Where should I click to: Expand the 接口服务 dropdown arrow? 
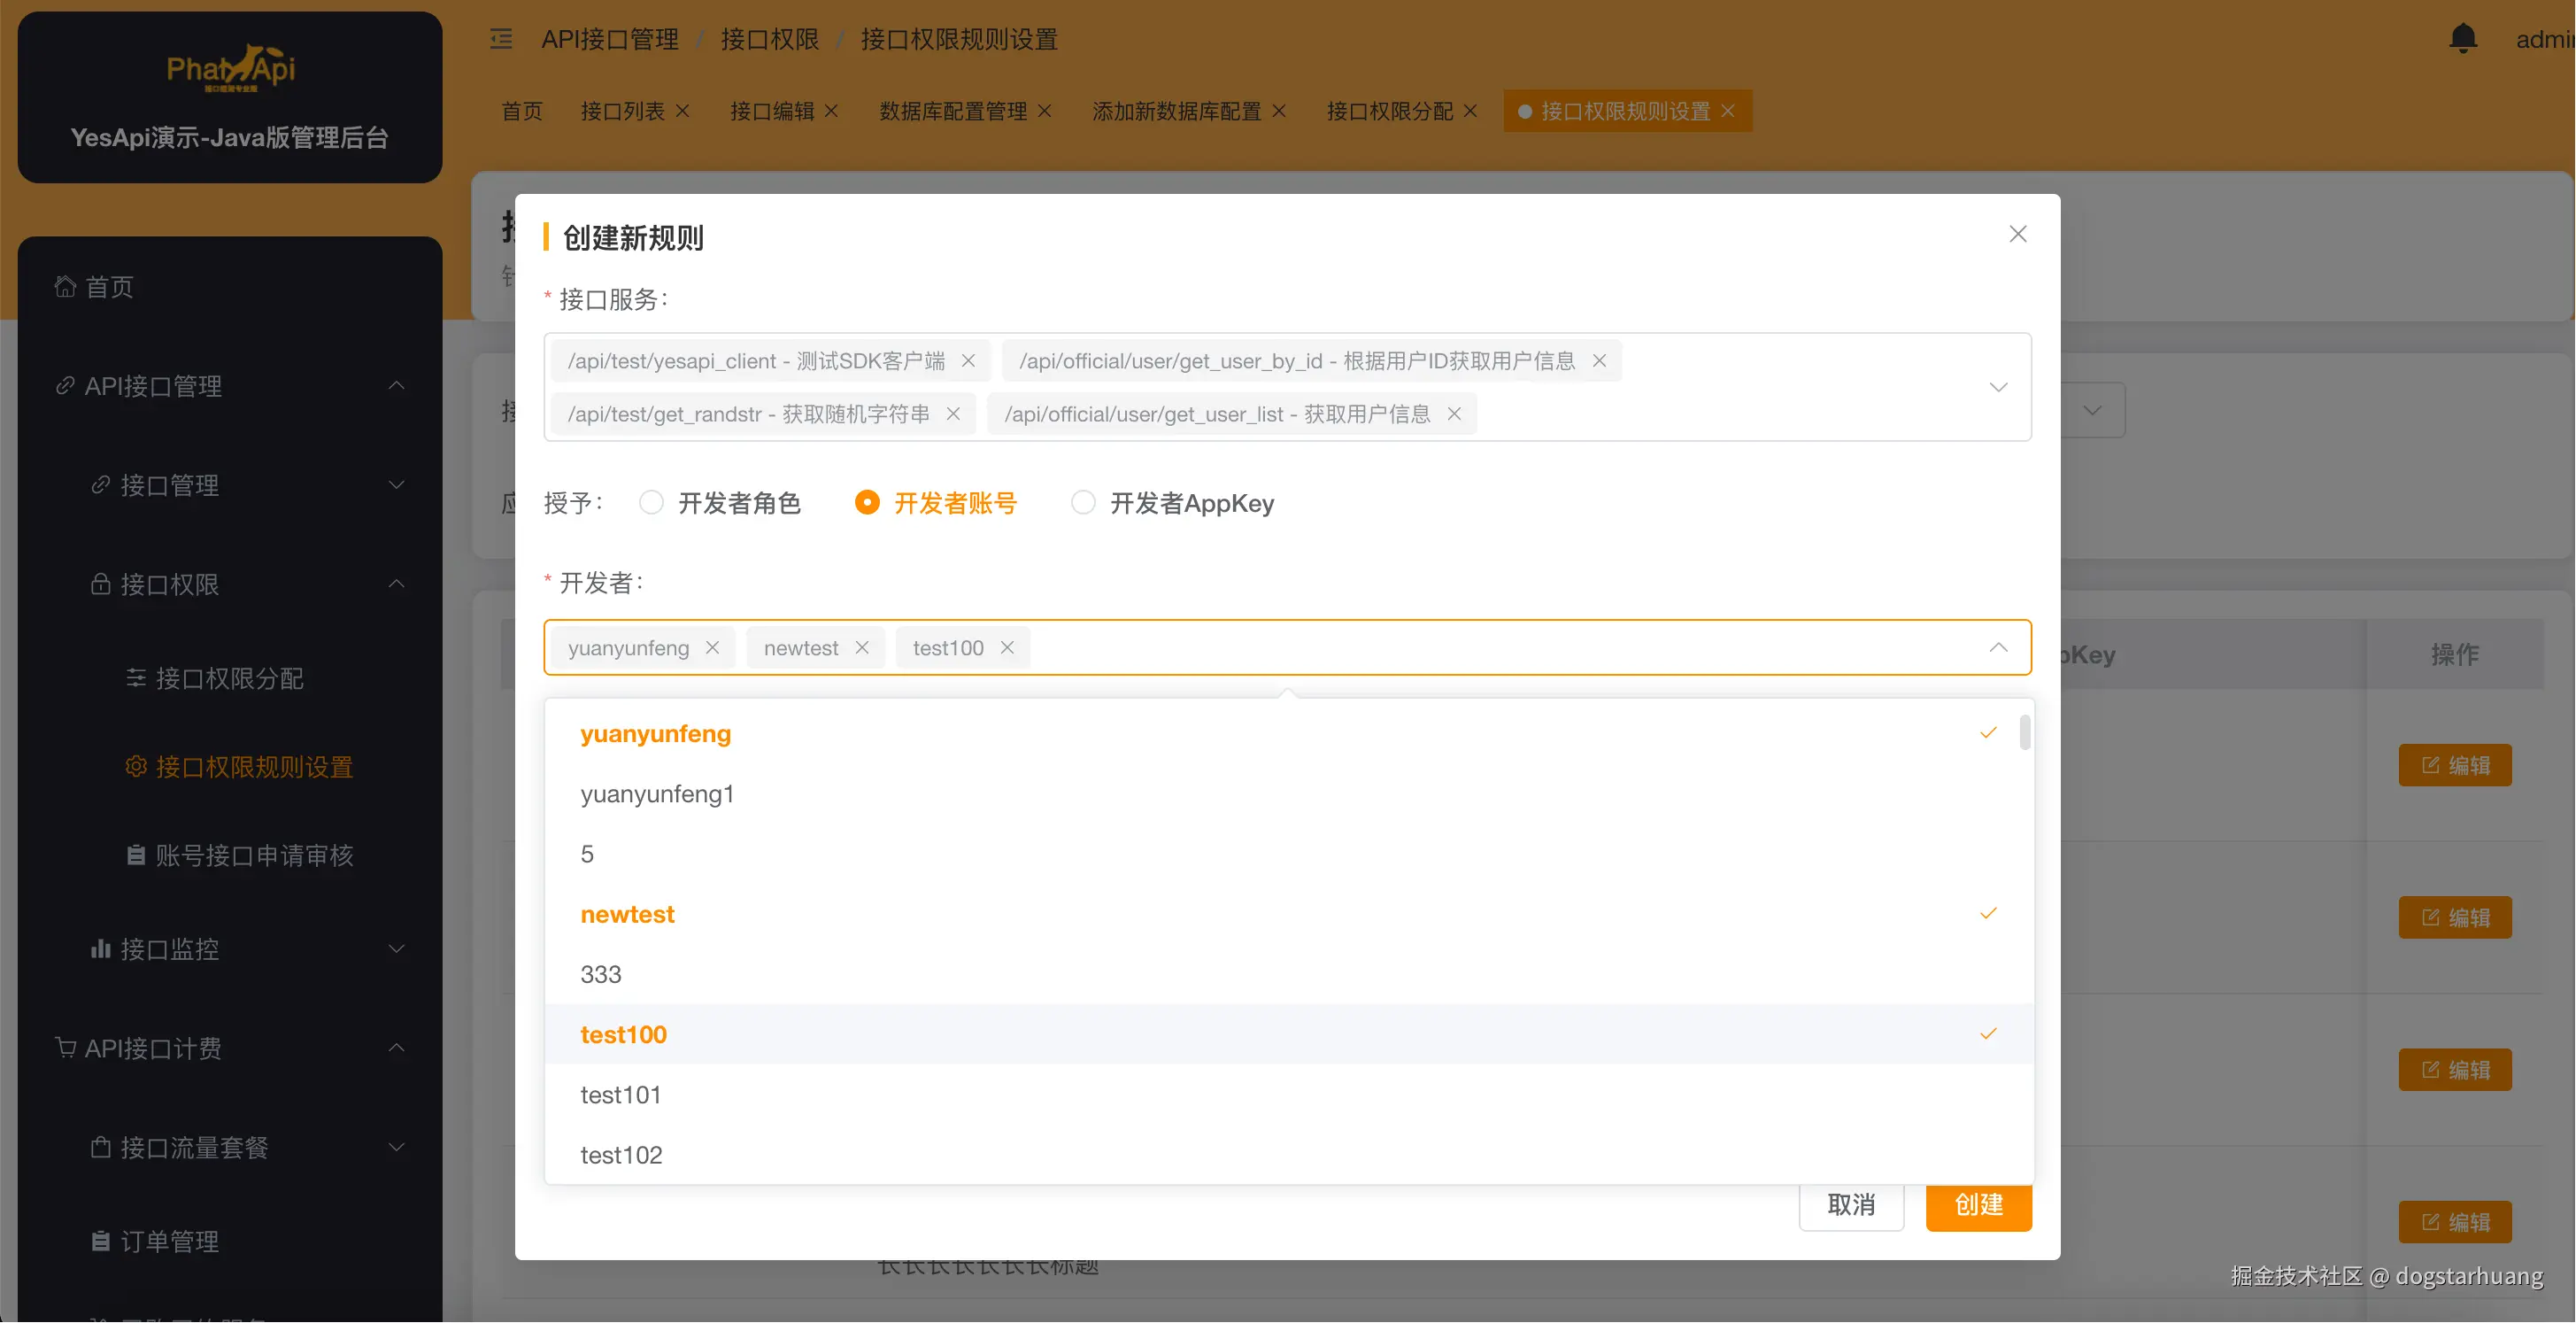coord(1997,388)
